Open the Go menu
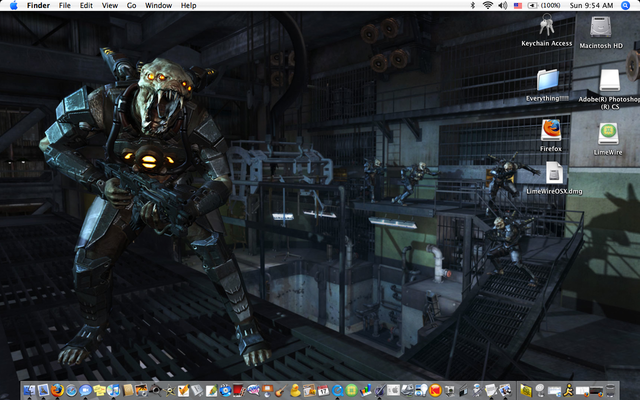Screen dimensions: 640x400 (x=131, y=6)
